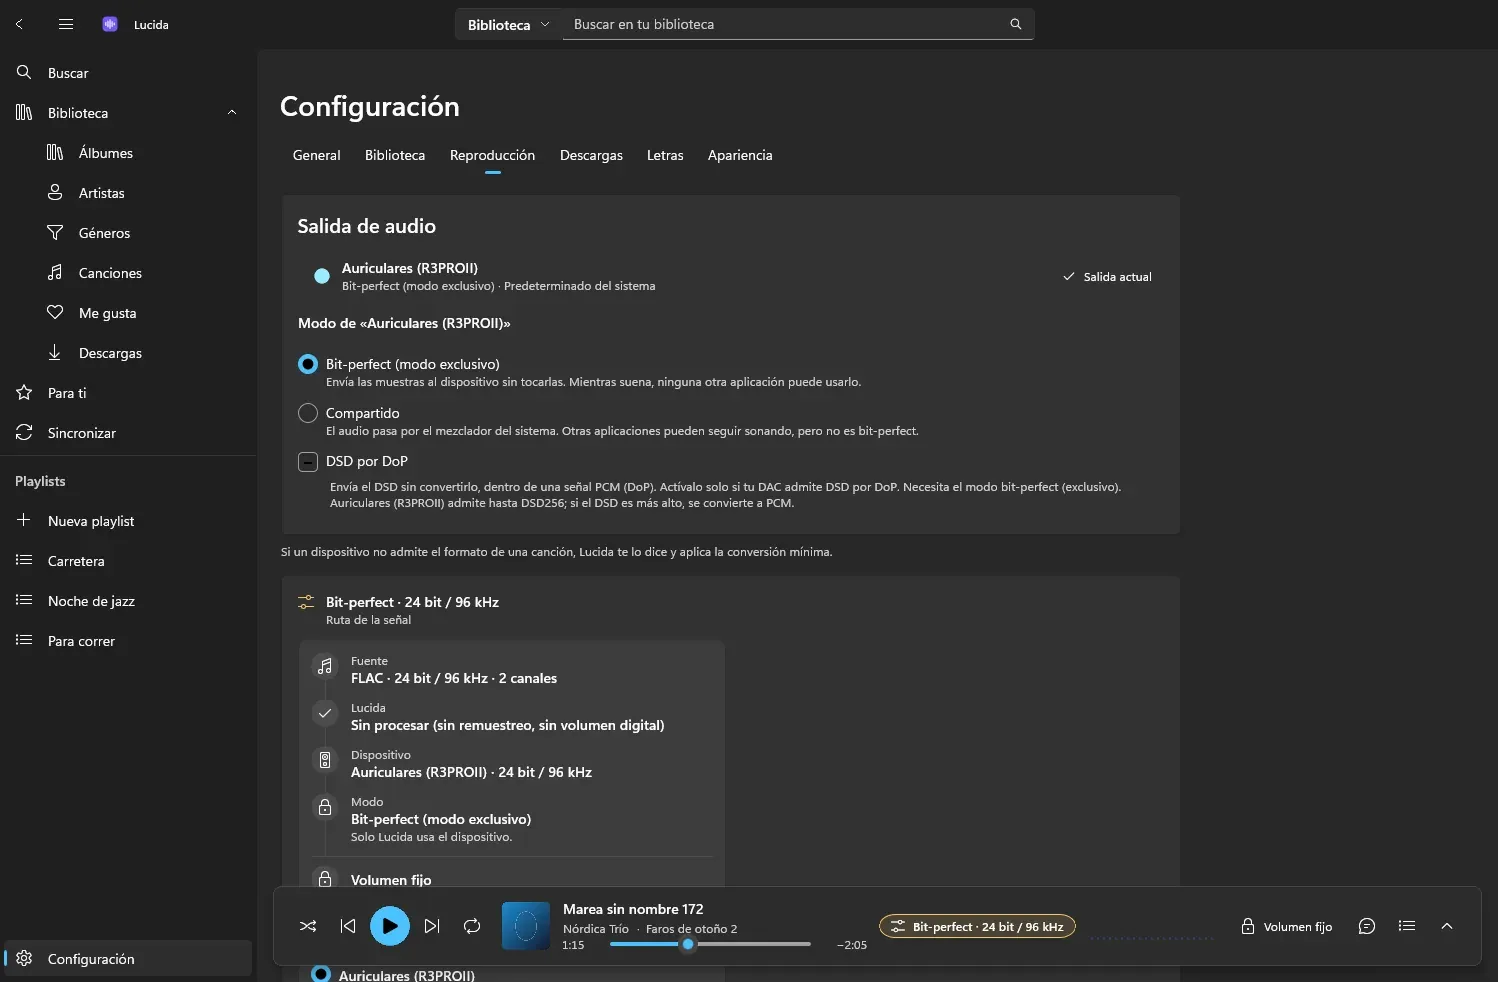This screenshot has width=1498, height=982.
Task: Open the Biblioteca search scope dropdown
Action: (508, 25)
